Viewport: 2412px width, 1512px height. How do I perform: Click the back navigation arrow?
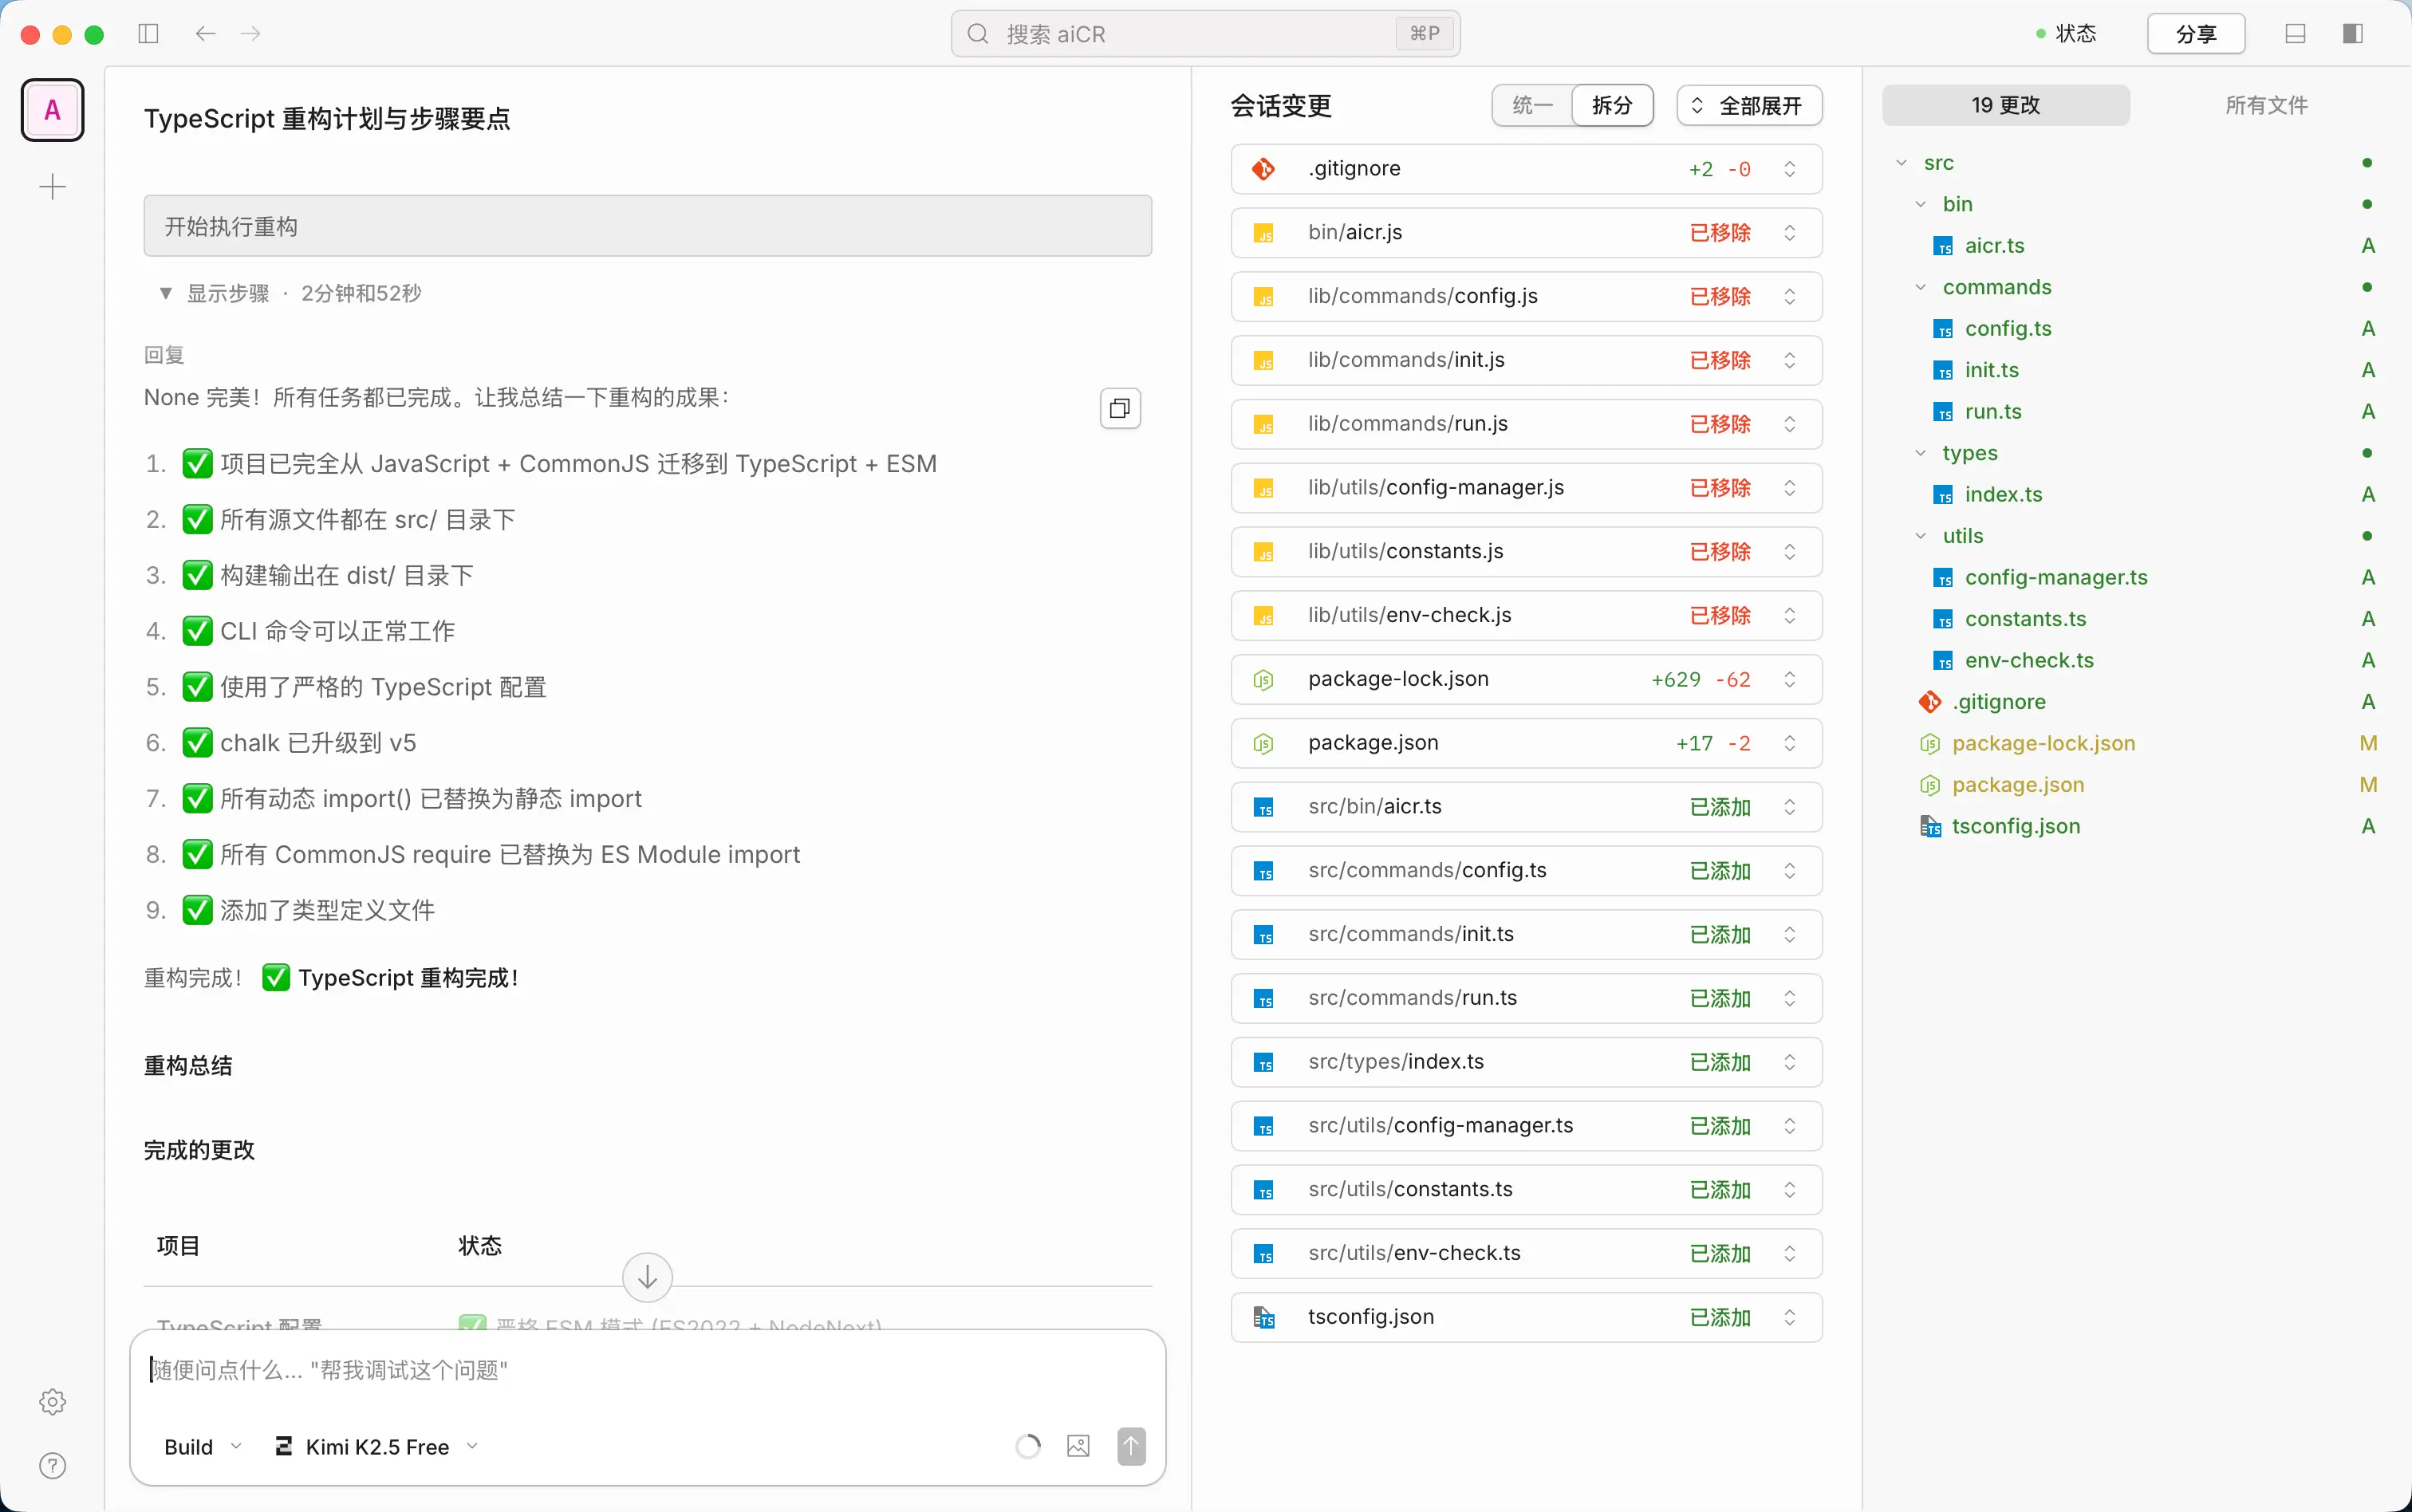point(205,34)
